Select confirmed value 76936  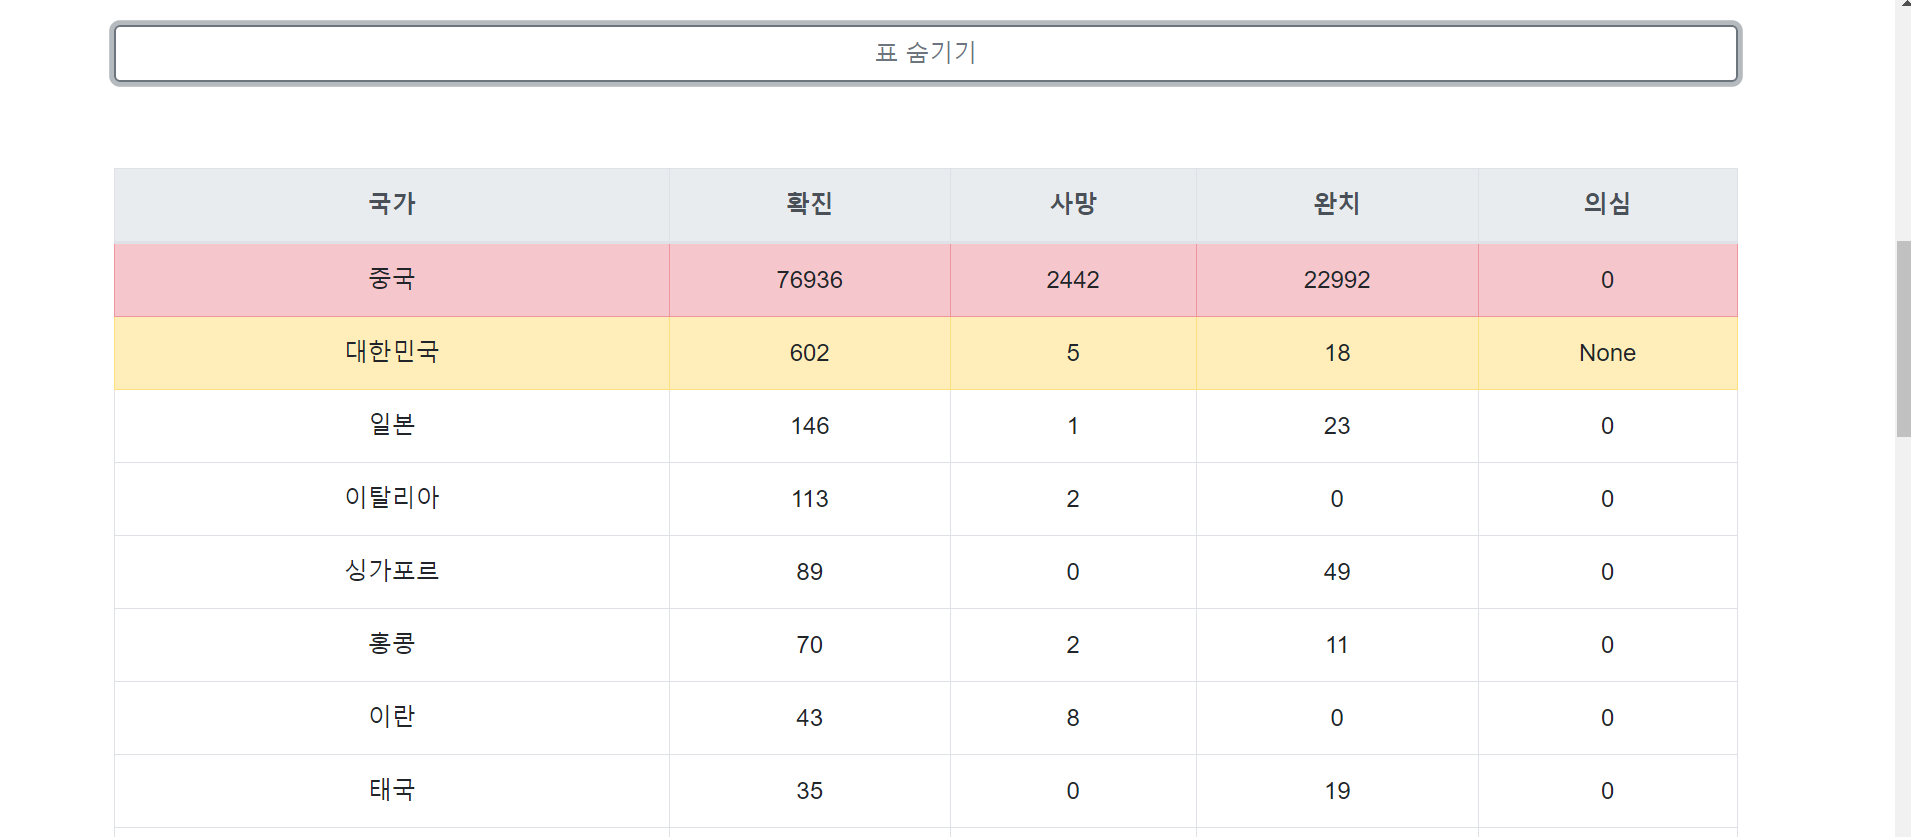point(810,280)
